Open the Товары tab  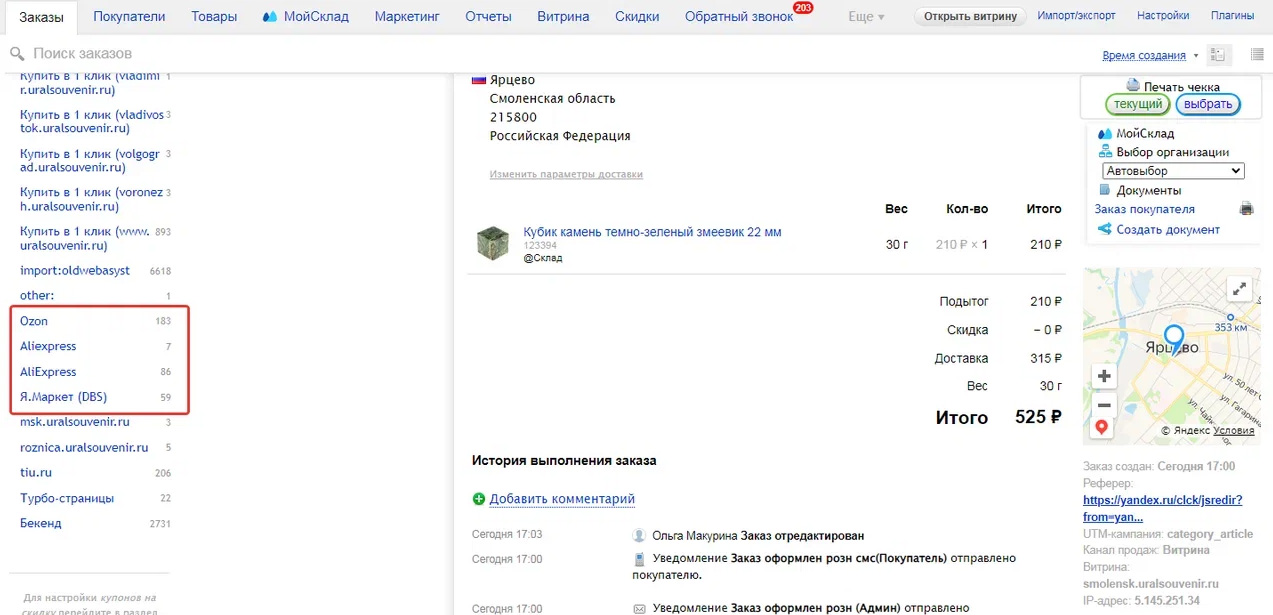pyautogui.click(x=214, y=16)
